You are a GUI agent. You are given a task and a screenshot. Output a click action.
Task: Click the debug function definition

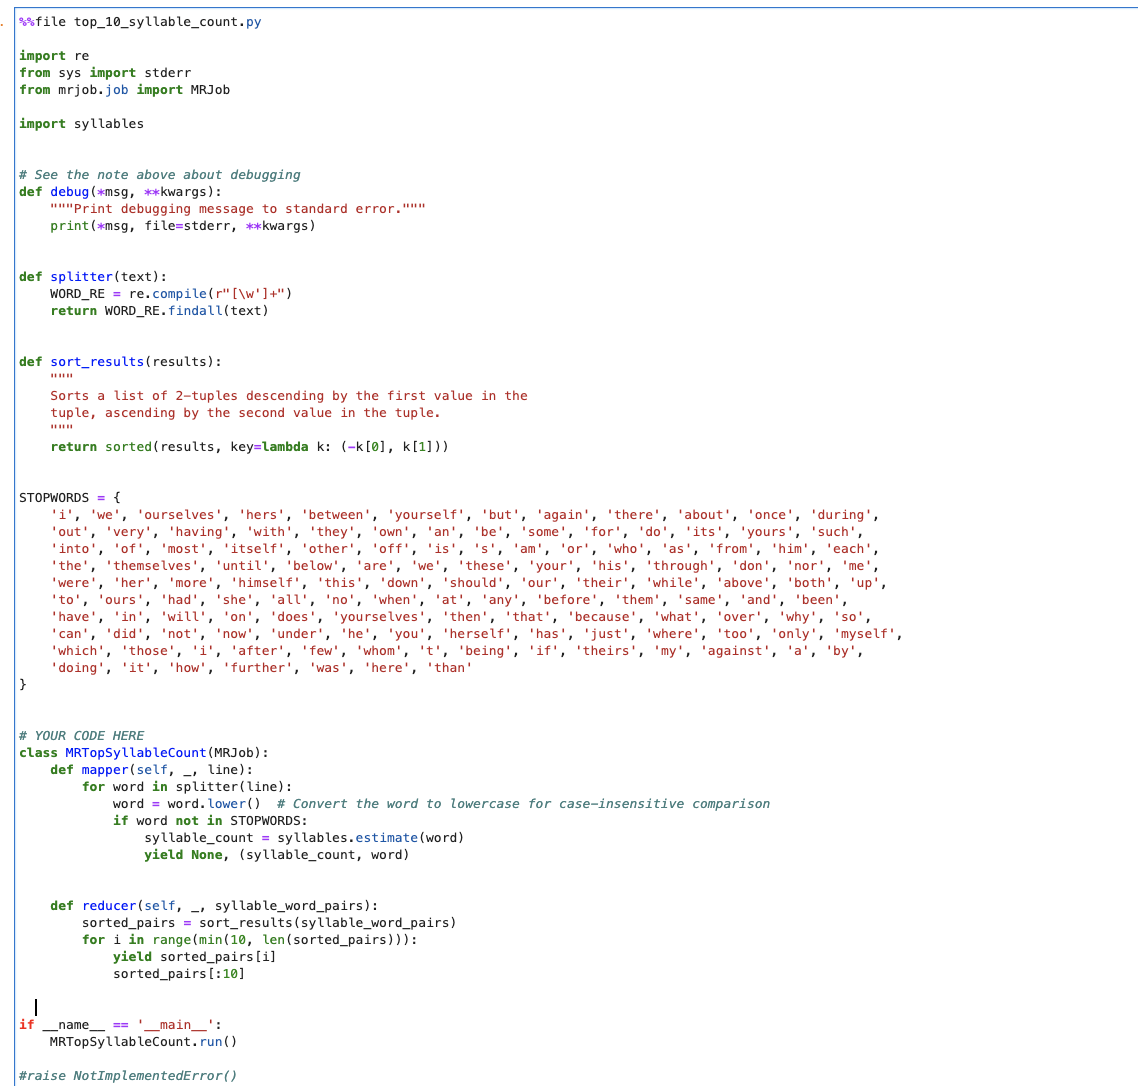coord(68,191)
